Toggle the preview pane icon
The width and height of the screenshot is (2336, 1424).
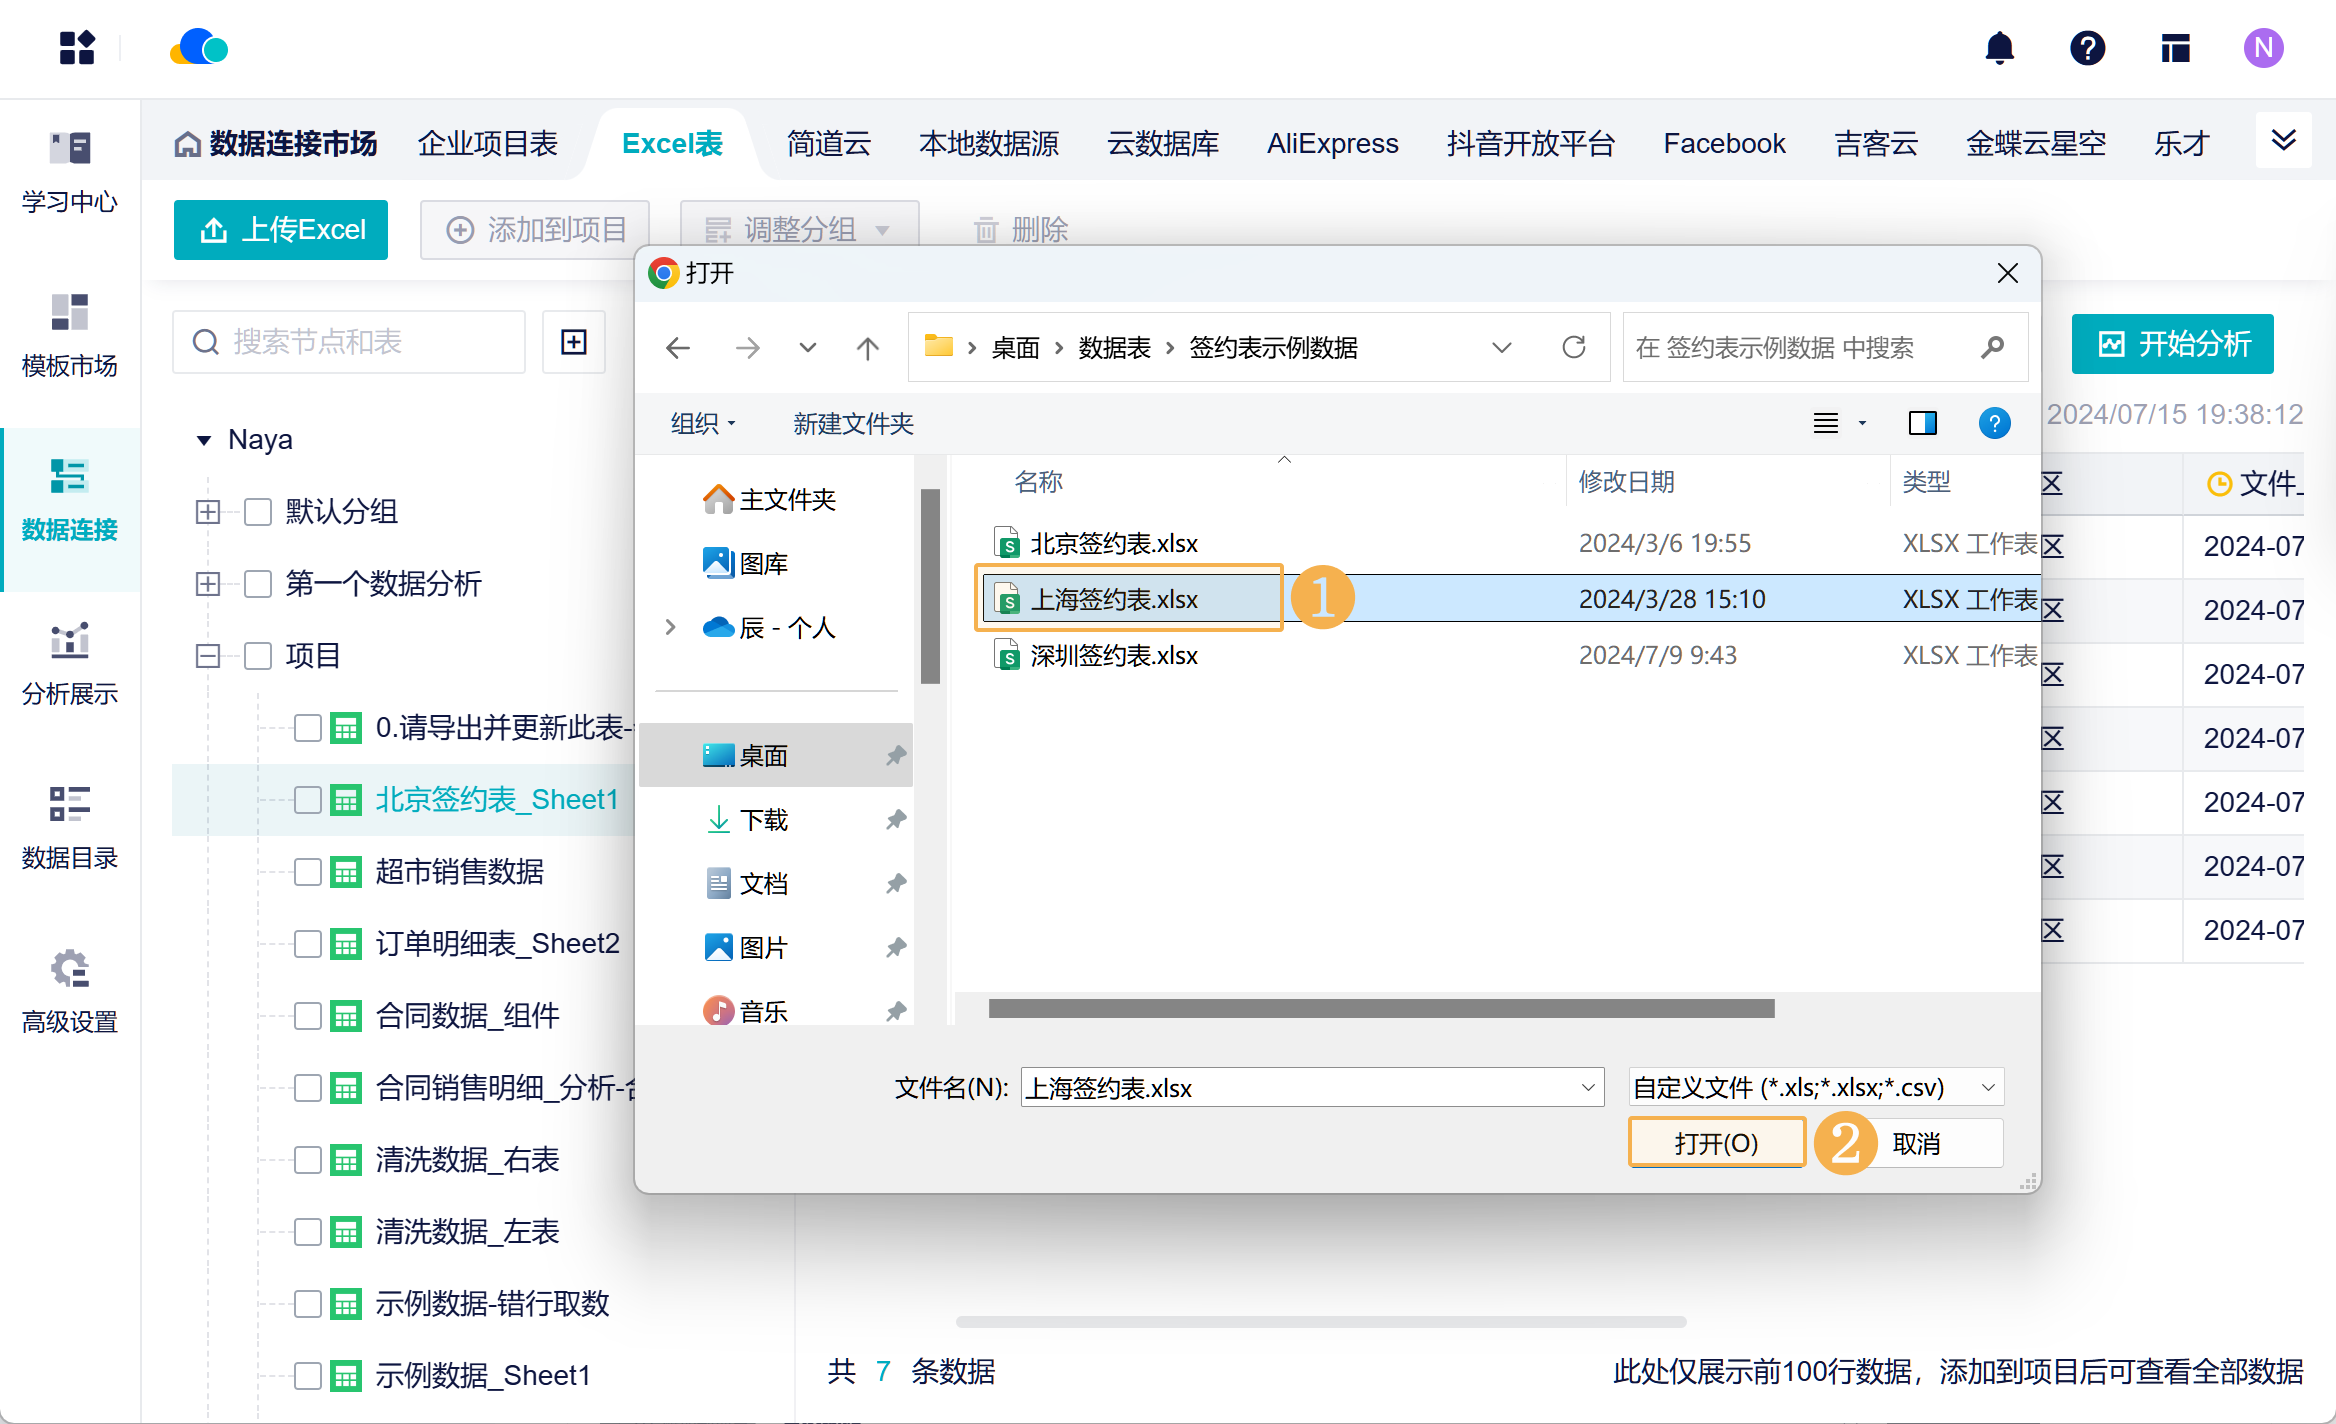[1922, 423]
